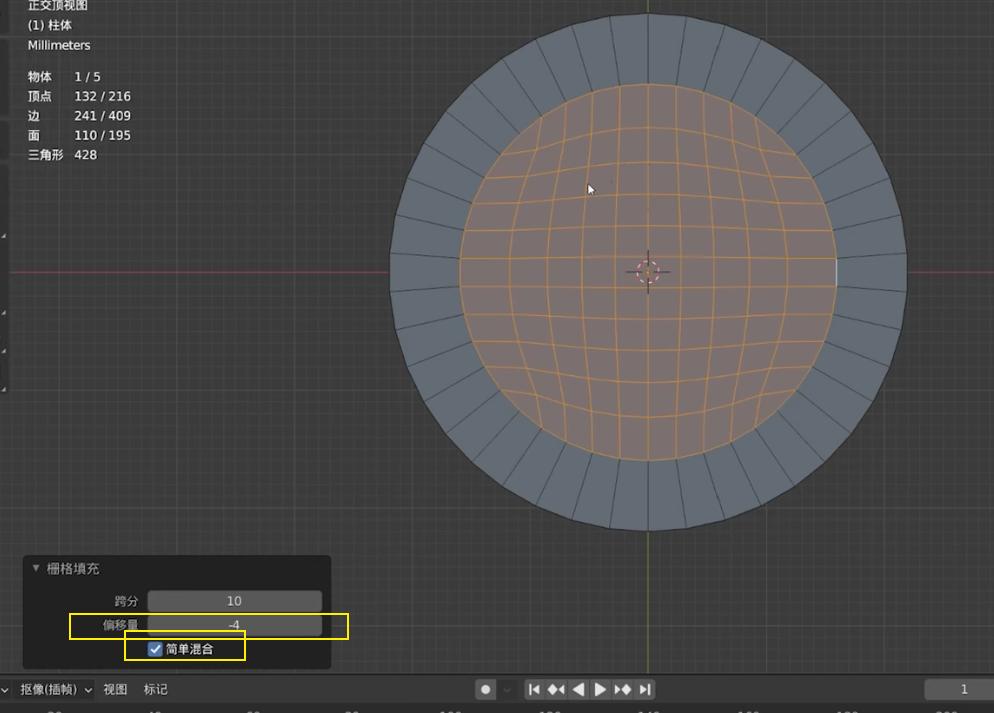Click the 偏移量 field showing -4

coord(235,625)
